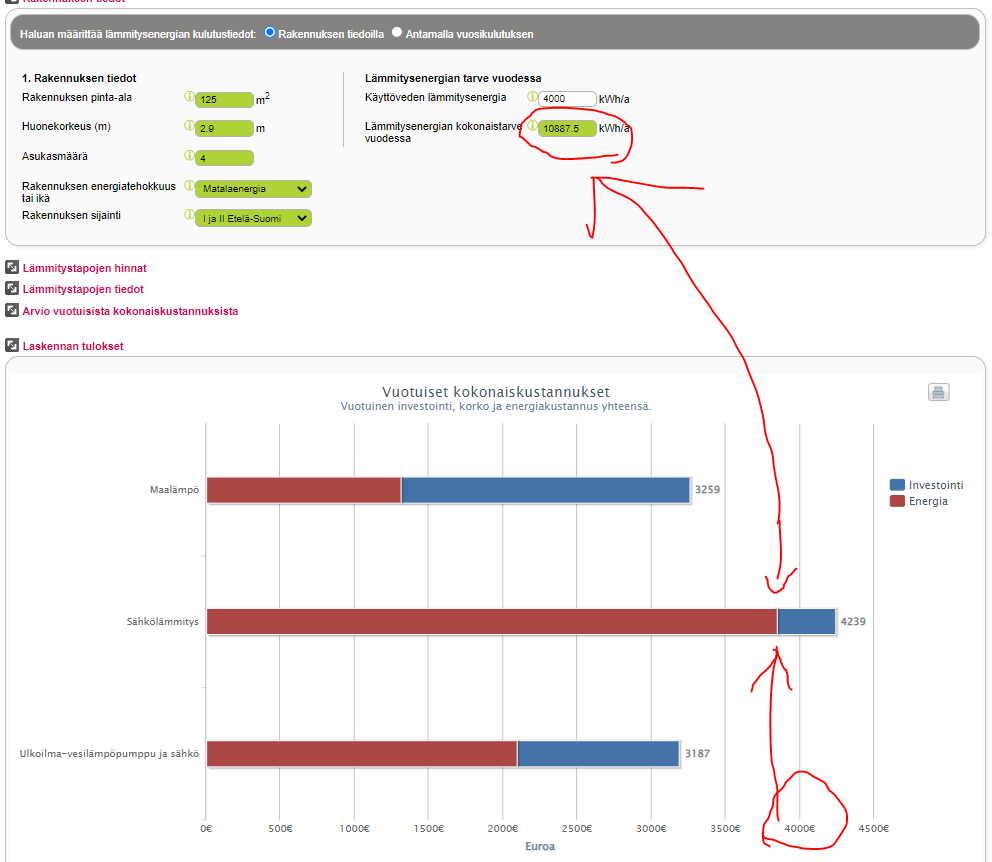Viewport: 992px width, 862px height.
Task: Click the chart print icon
Action: (938, 392)
